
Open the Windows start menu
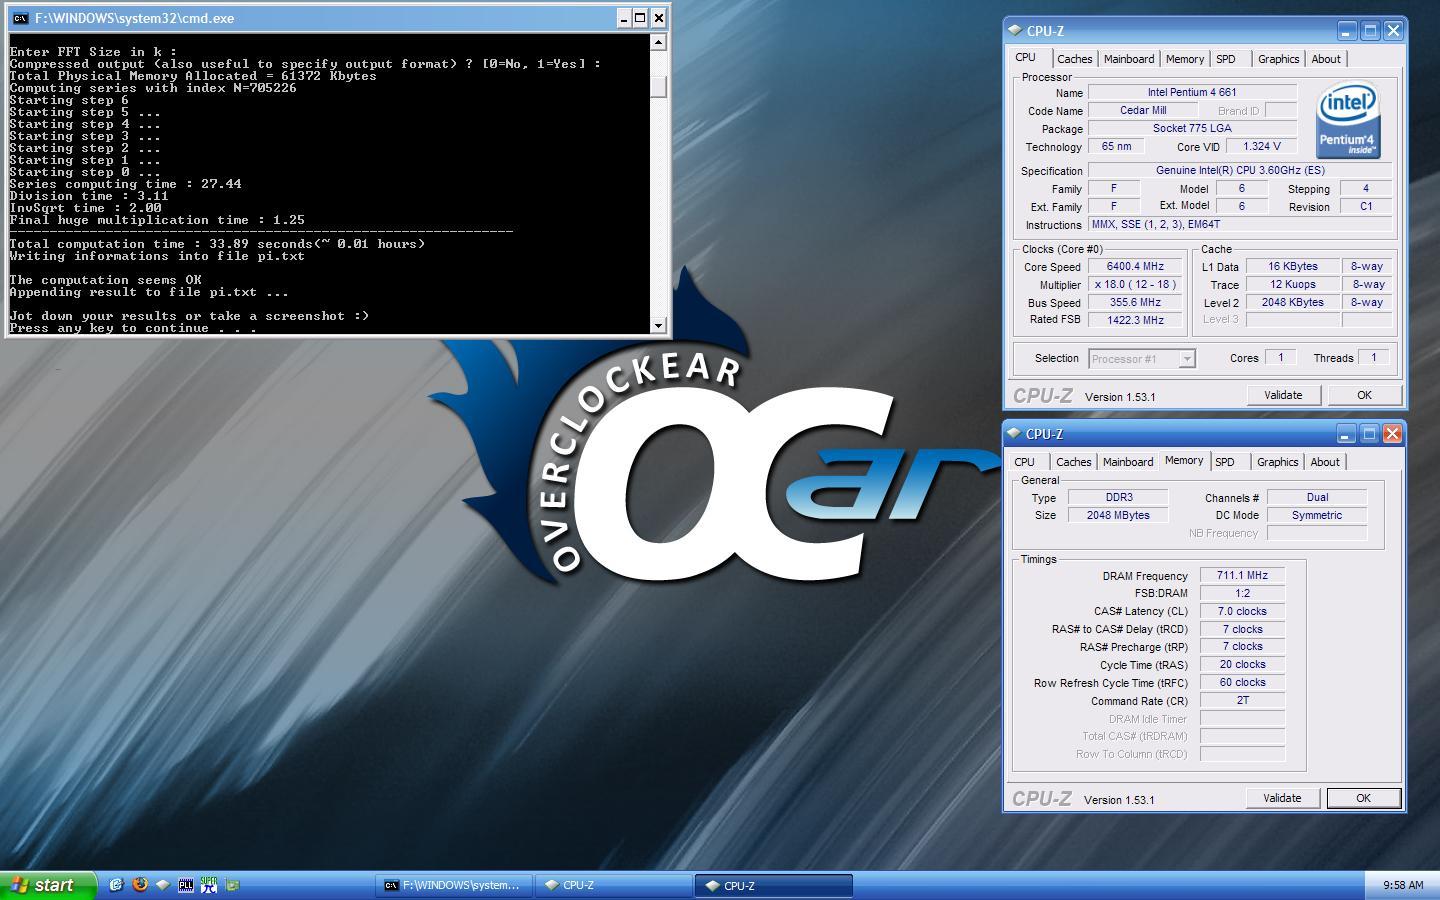48,885
